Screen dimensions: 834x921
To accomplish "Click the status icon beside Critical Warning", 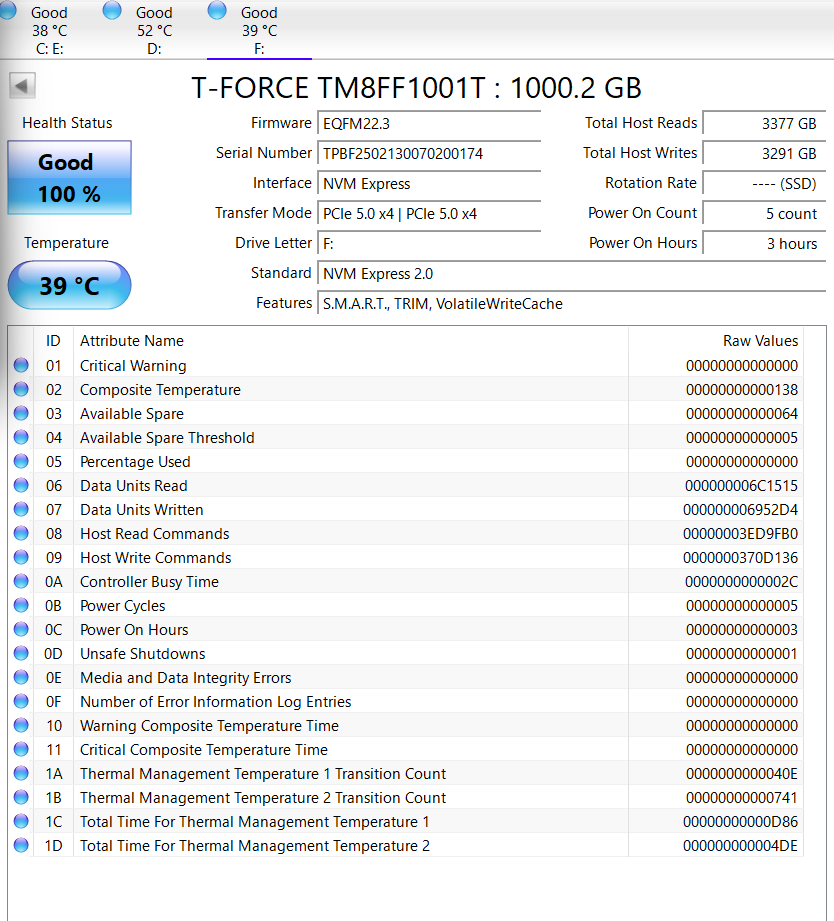I will pyautogui.click(x=21, y=365).
